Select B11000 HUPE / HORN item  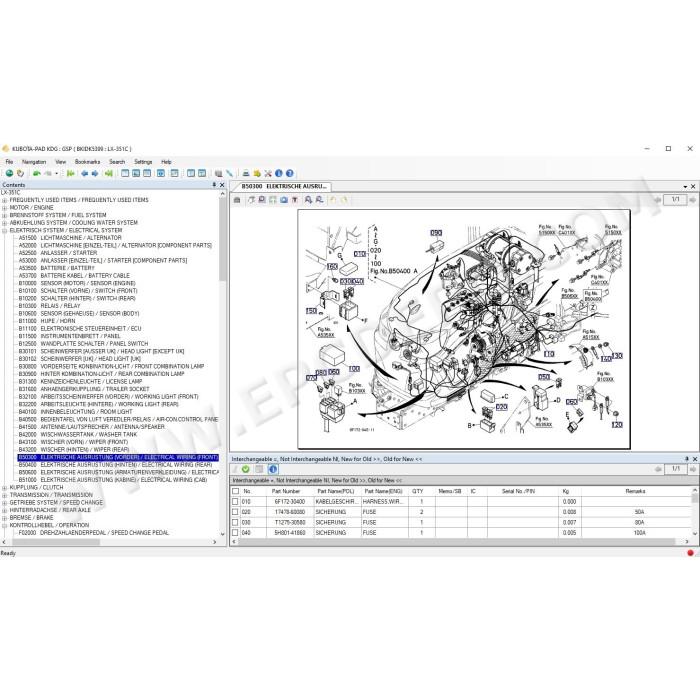[47, 321]
